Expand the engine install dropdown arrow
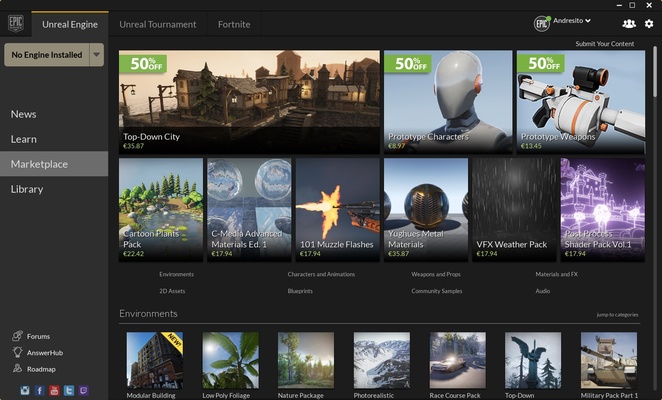Screen dimensions: 662x400 tap(97, 54)
